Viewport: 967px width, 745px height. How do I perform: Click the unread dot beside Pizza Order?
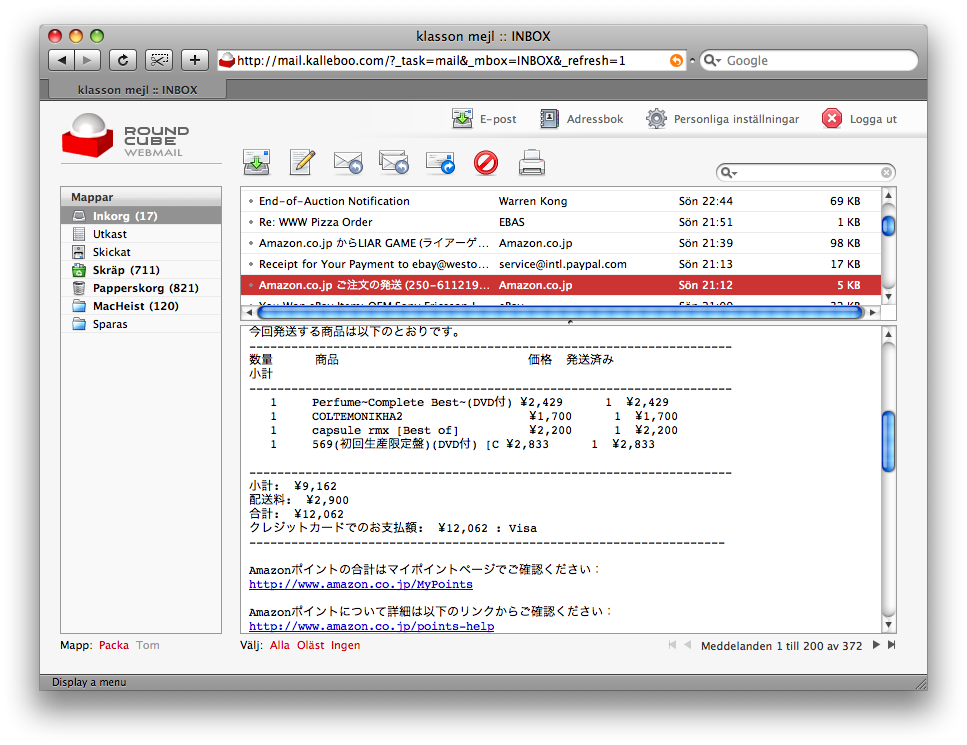(251, 222)
